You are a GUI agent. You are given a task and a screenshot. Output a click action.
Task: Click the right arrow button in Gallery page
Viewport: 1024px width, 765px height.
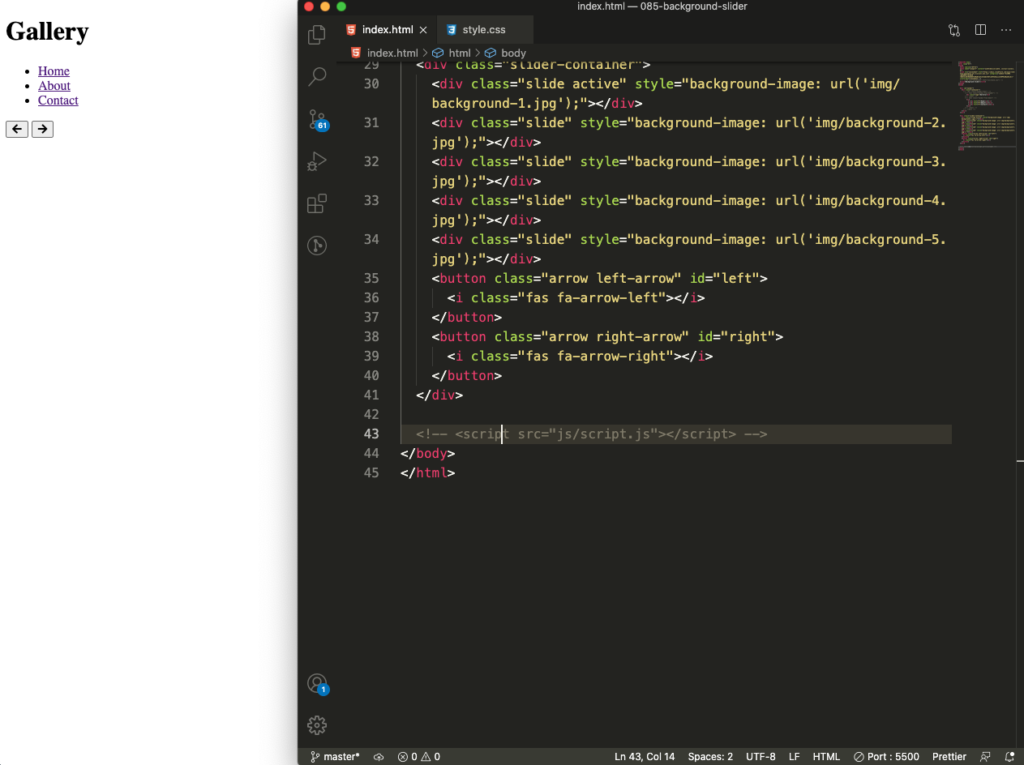coord(42,129)
